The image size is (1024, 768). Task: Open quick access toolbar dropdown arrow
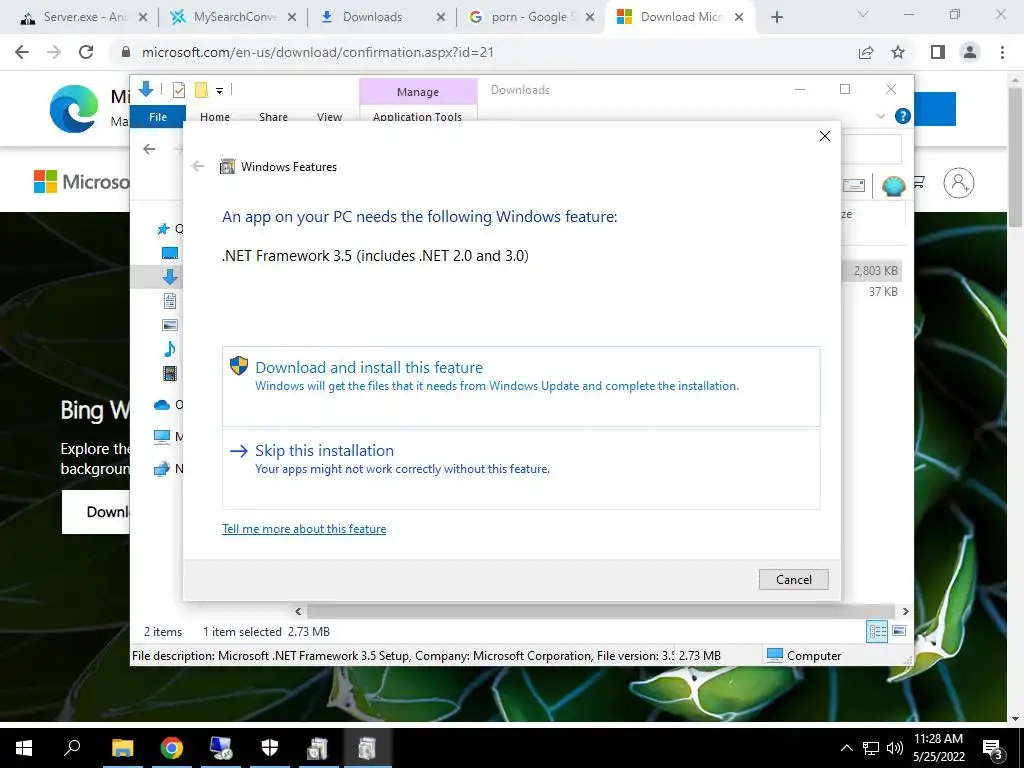coord(219,91)
